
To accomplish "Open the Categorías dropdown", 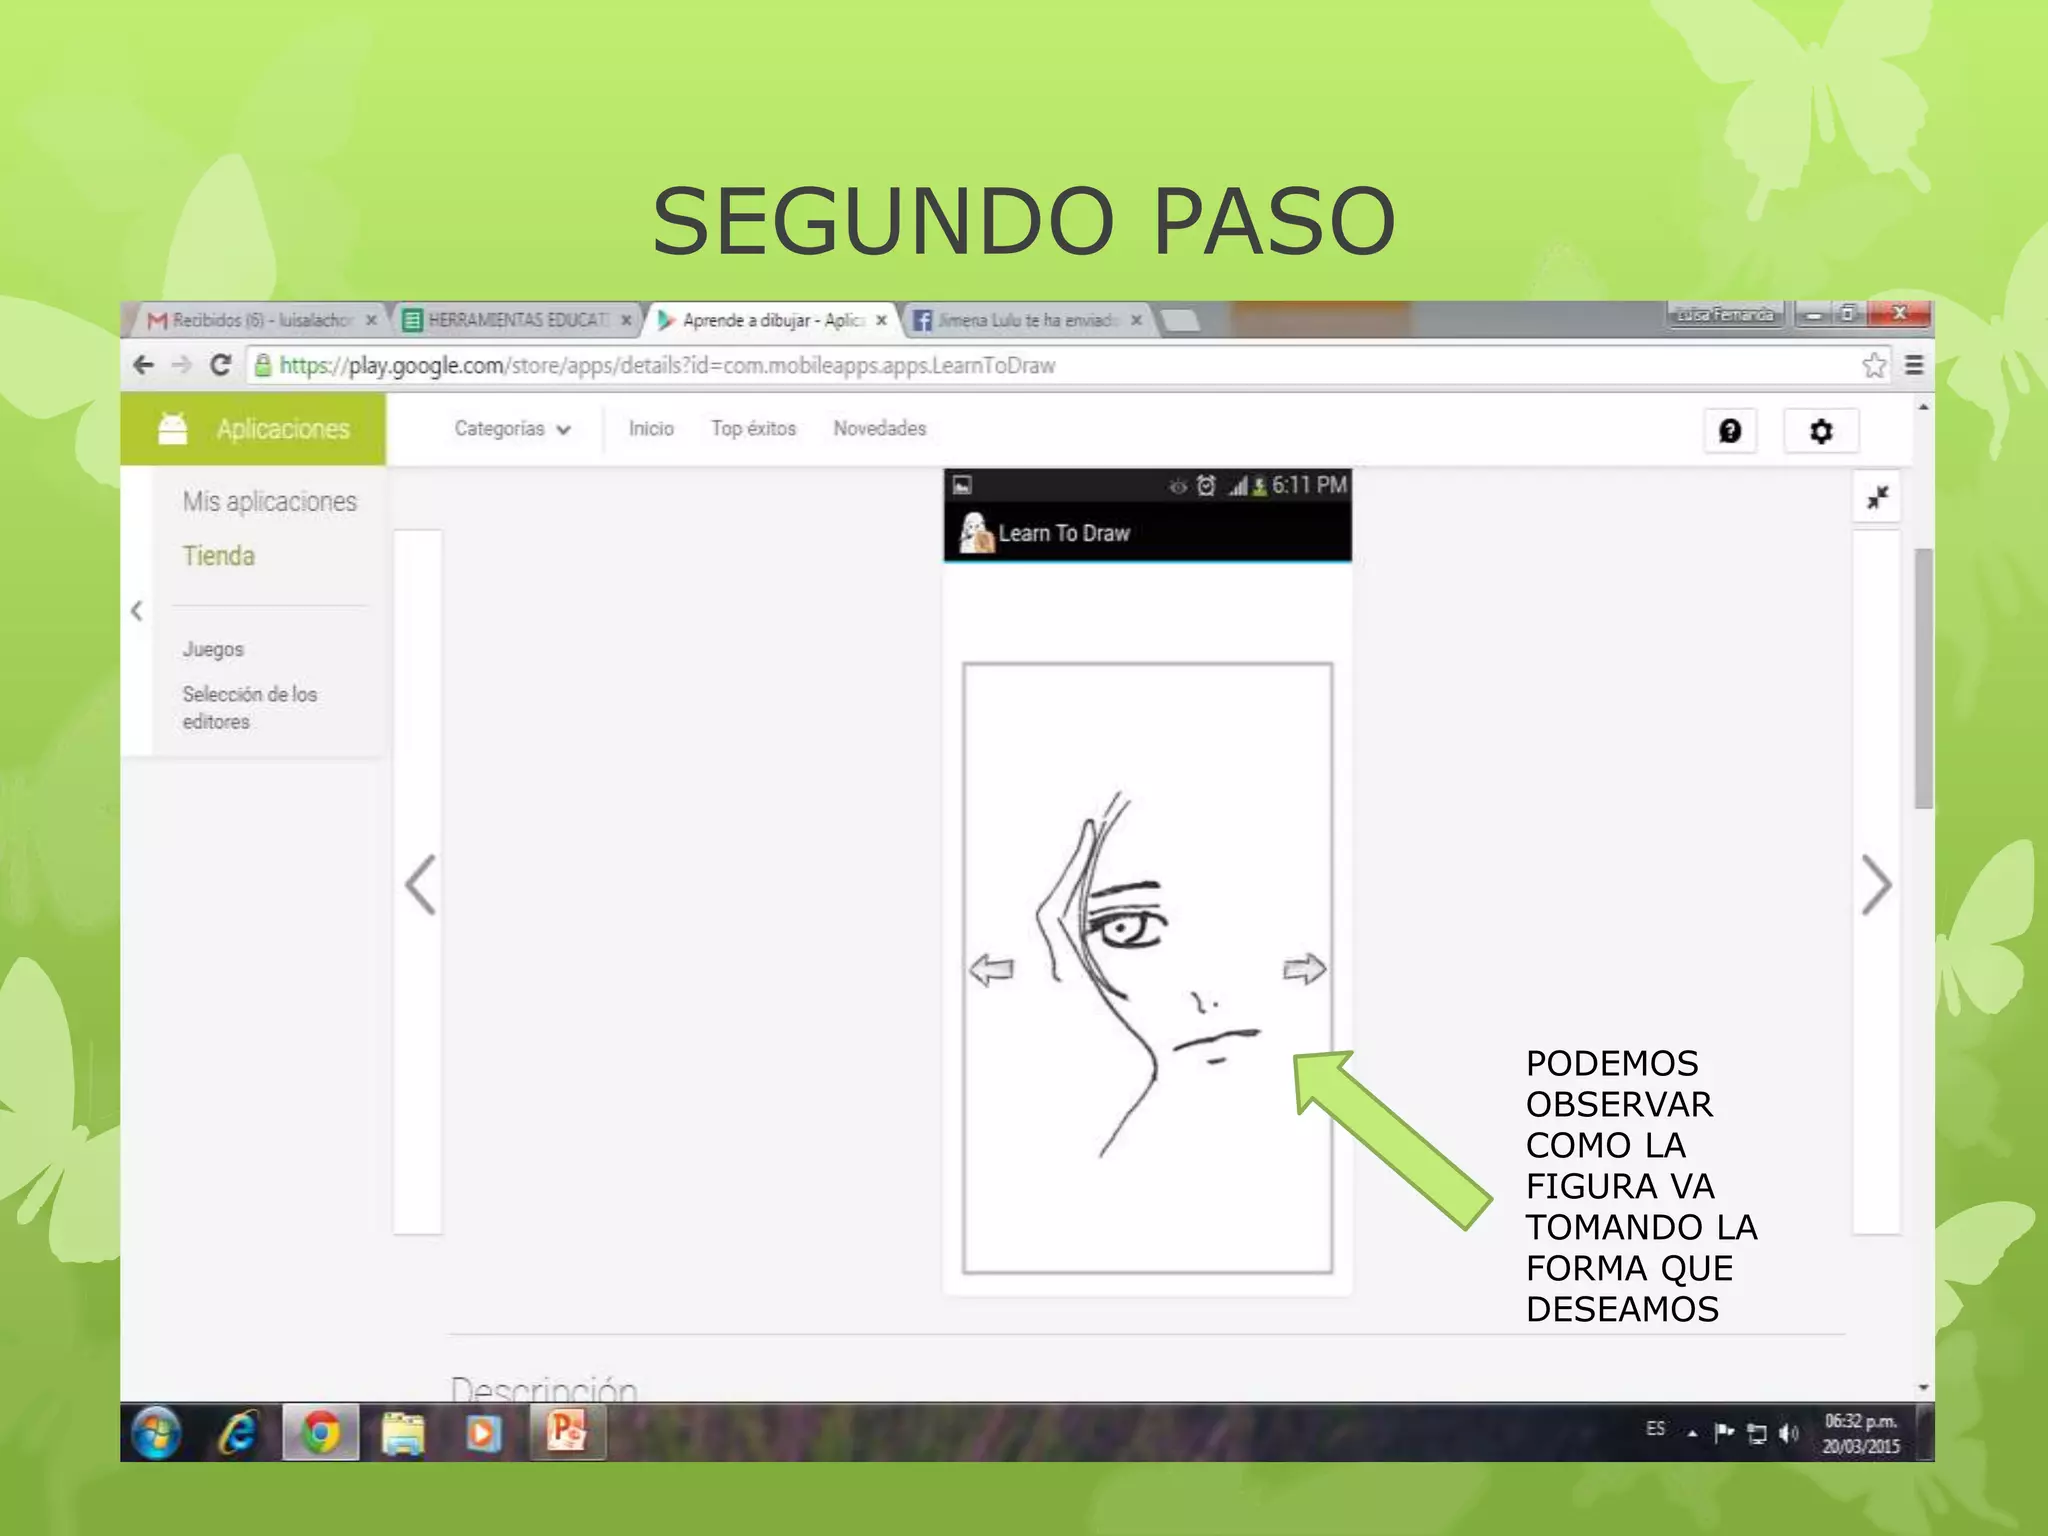I will pos(513,429).
